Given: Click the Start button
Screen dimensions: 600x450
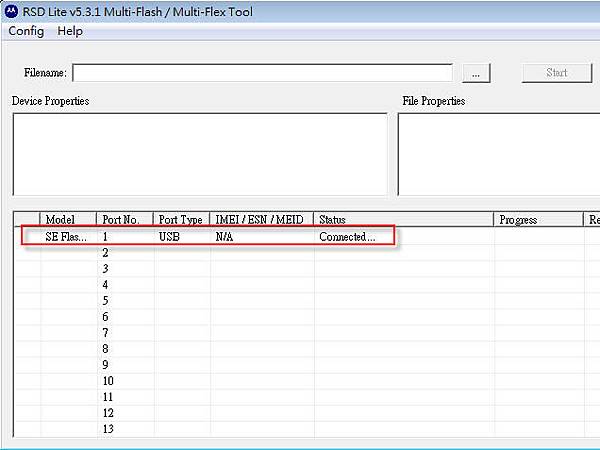Looking at the screenshot, I should pyautogui.click(x=557, y=73).
